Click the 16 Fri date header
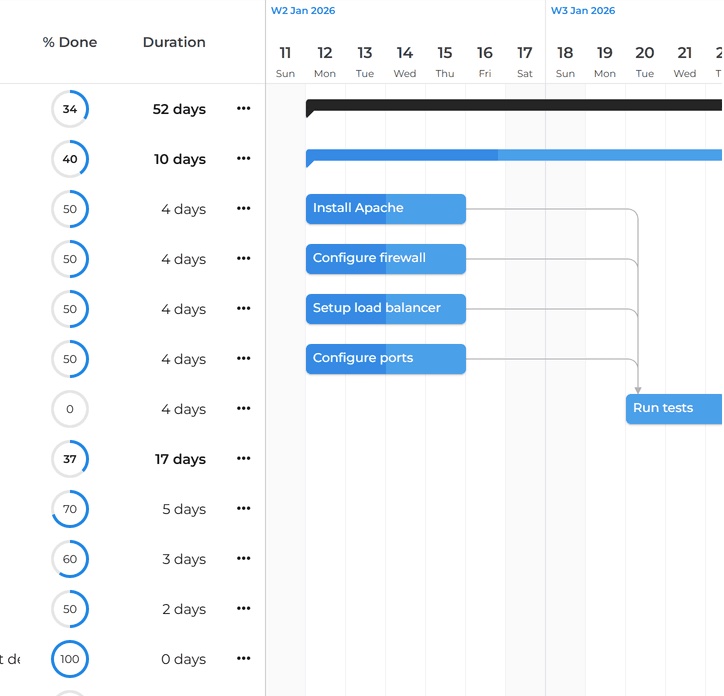724x696 pixels. point(485,61)
